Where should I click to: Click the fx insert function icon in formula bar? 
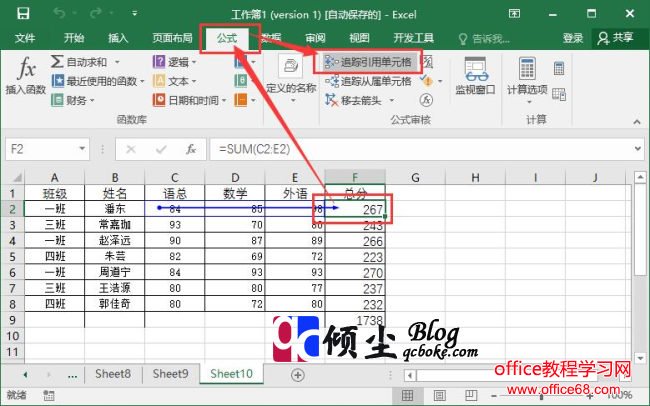(x=191, y=149)
